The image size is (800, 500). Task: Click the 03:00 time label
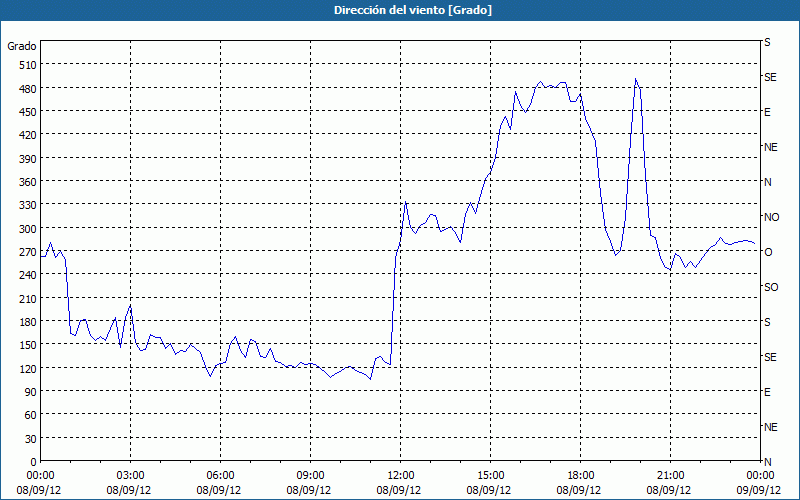coord(131,476)
